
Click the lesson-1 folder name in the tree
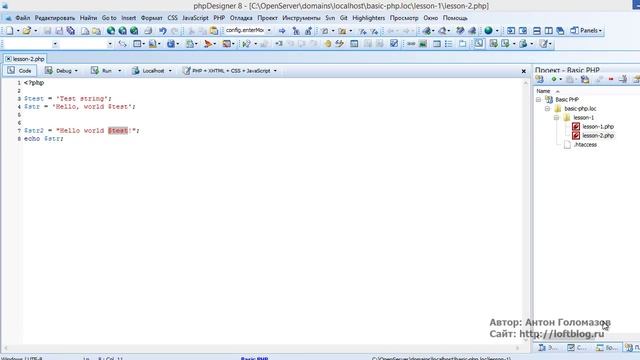pos(583,118)
